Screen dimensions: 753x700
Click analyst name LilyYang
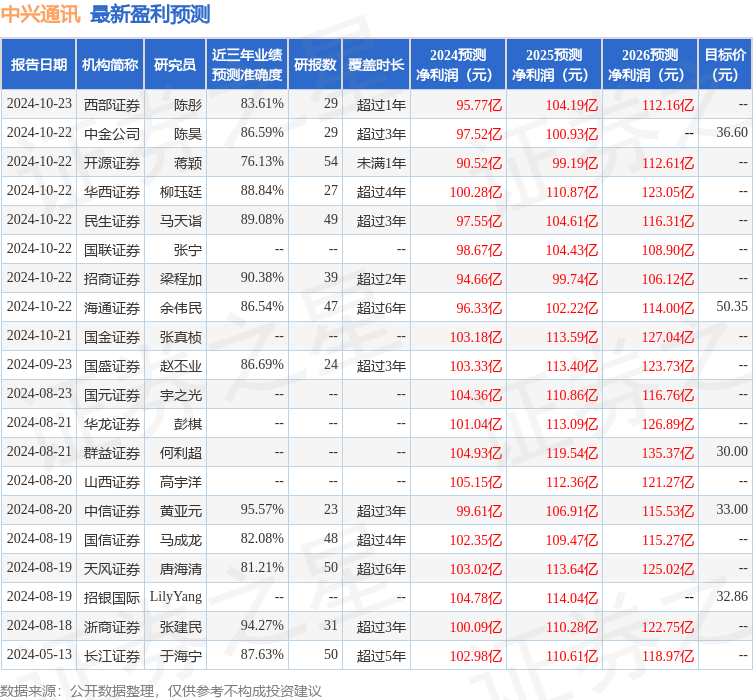point(176,597)
